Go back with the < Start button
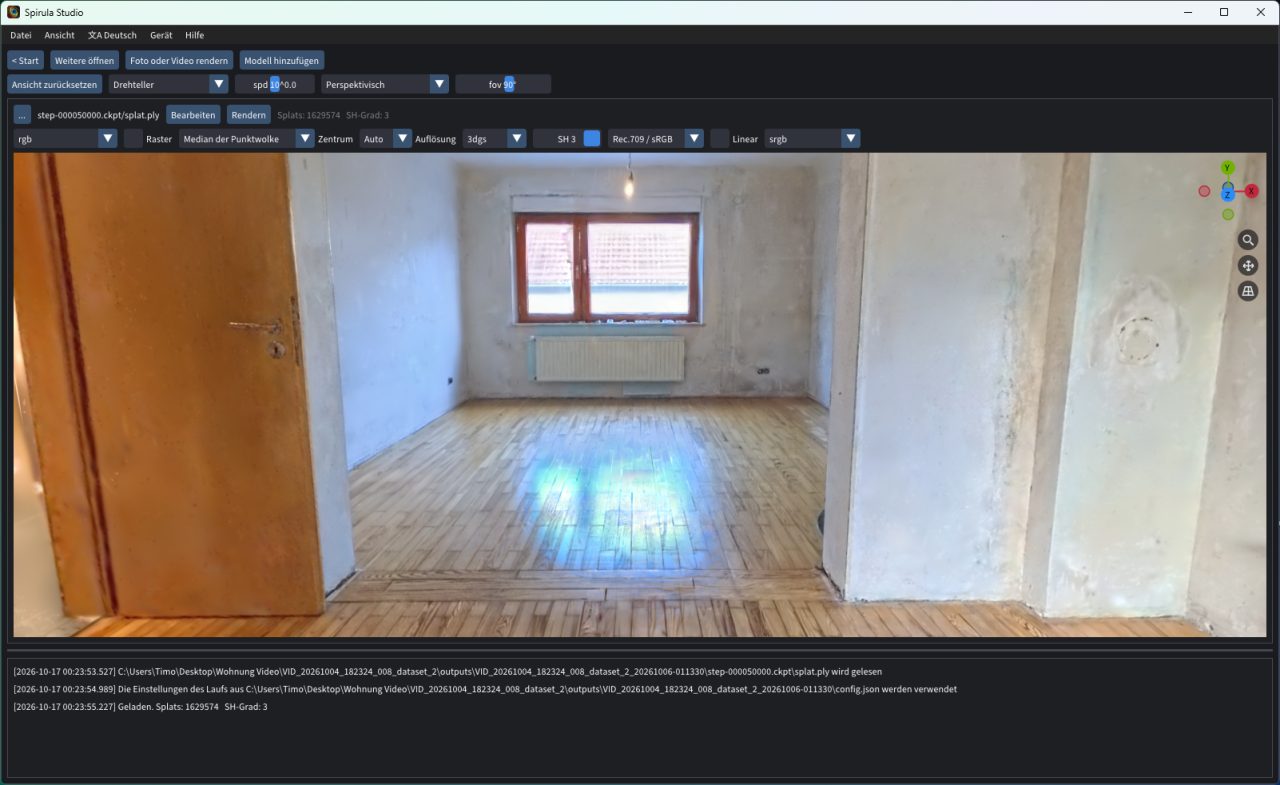 (x=26, y=60)
